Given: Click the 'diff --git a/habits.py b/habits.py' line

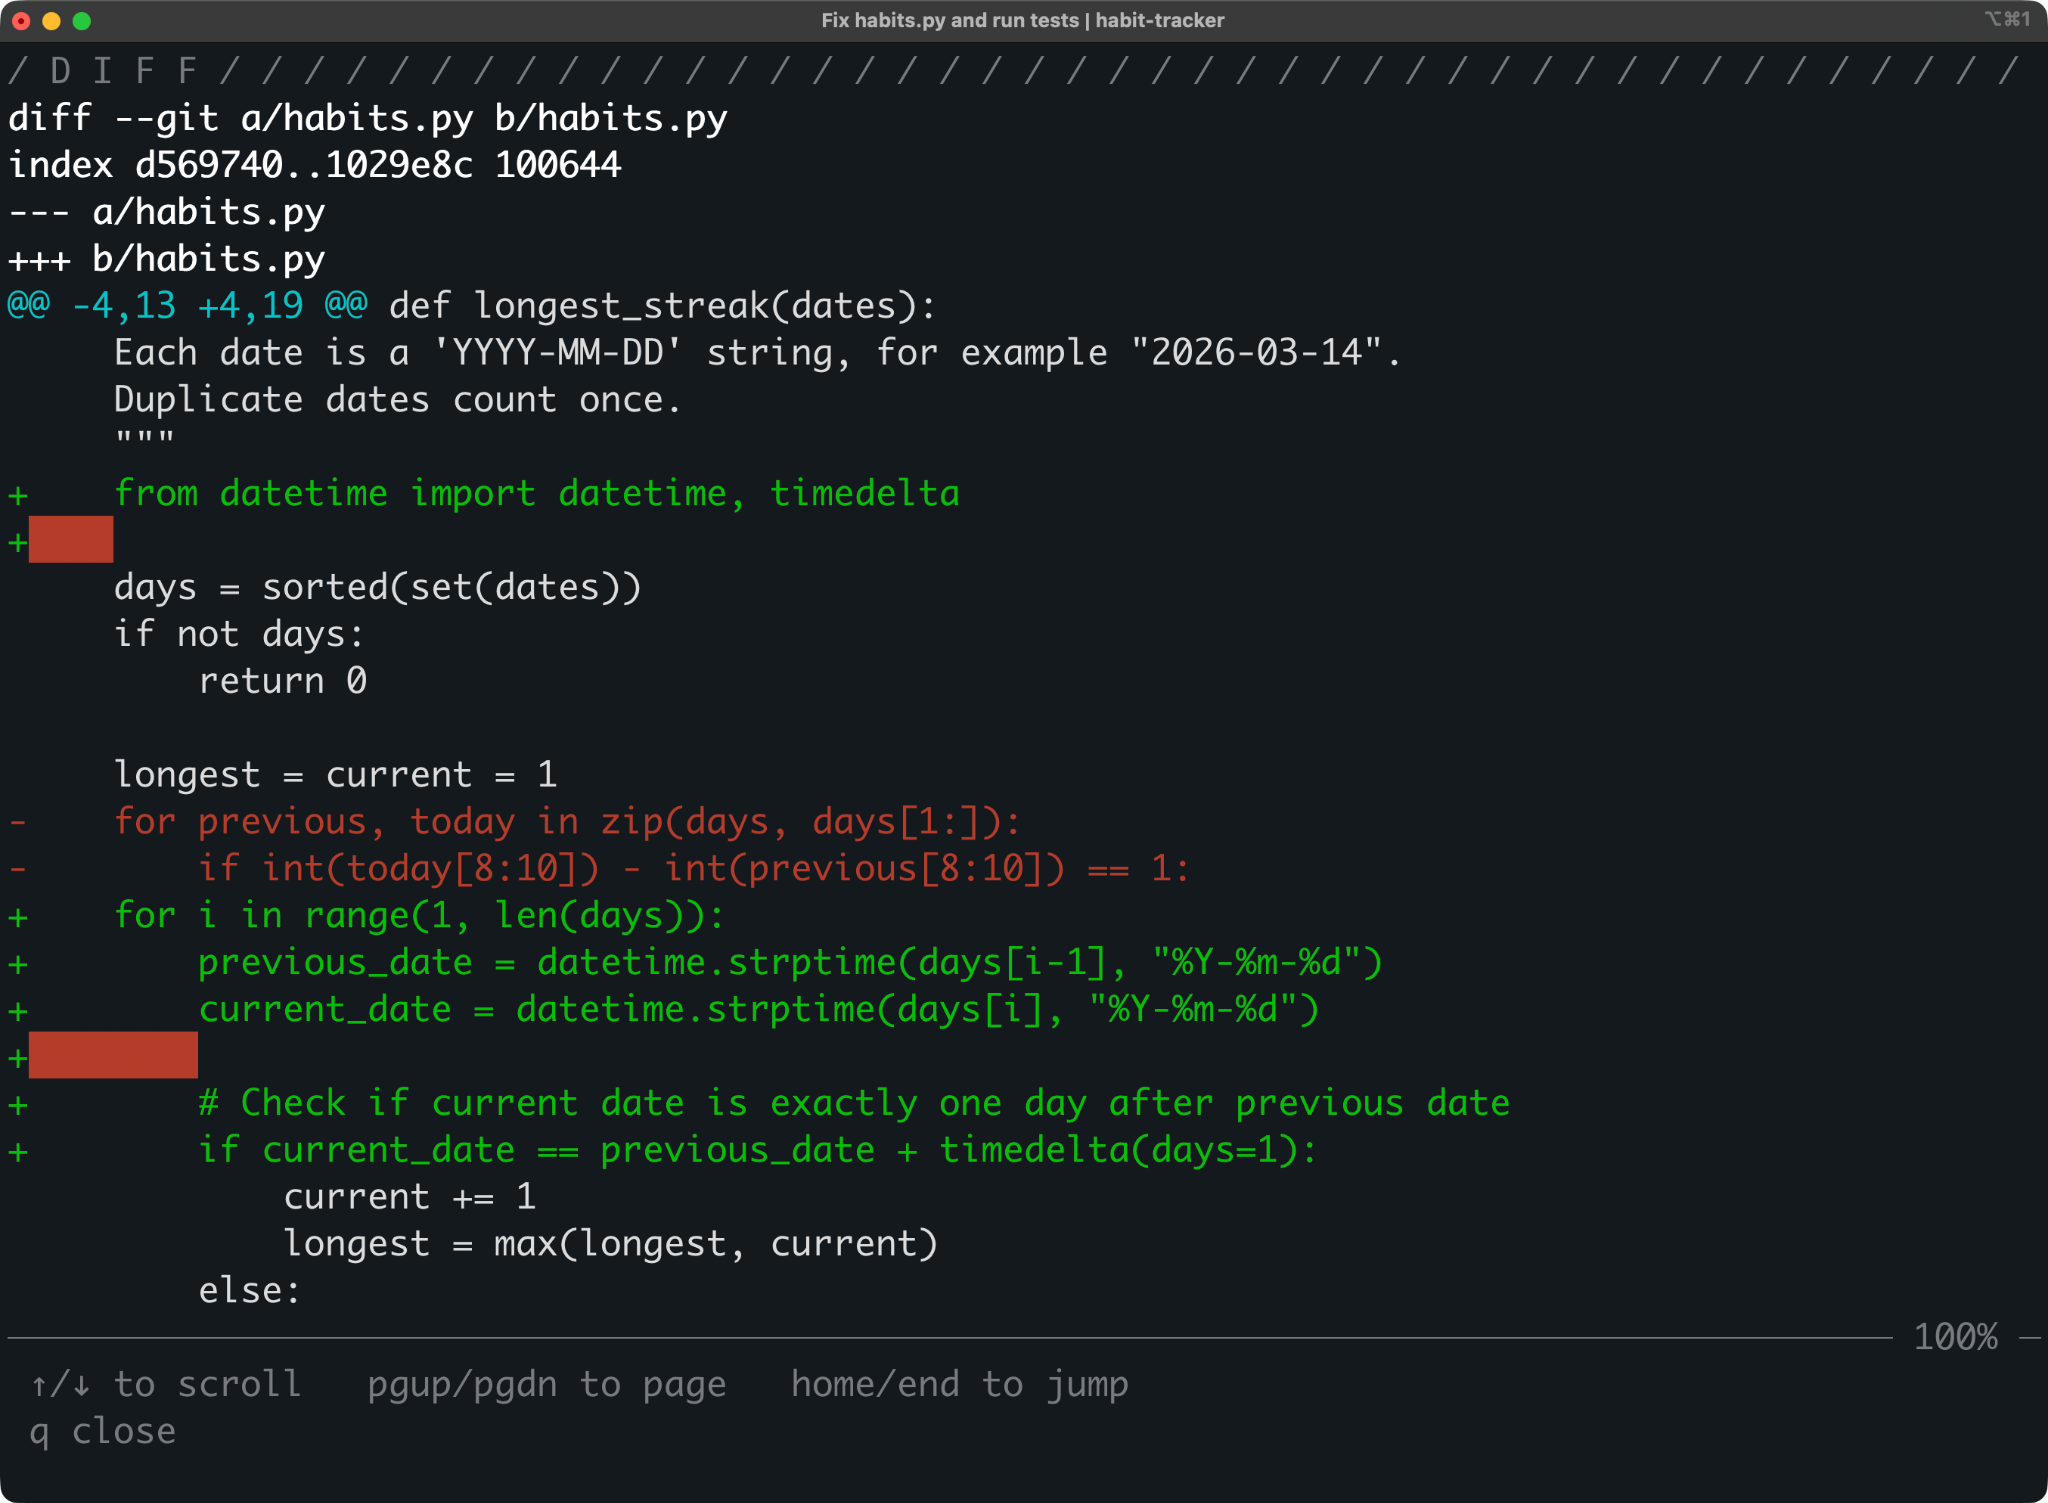Looking at the screenshot, I should 368,118.
